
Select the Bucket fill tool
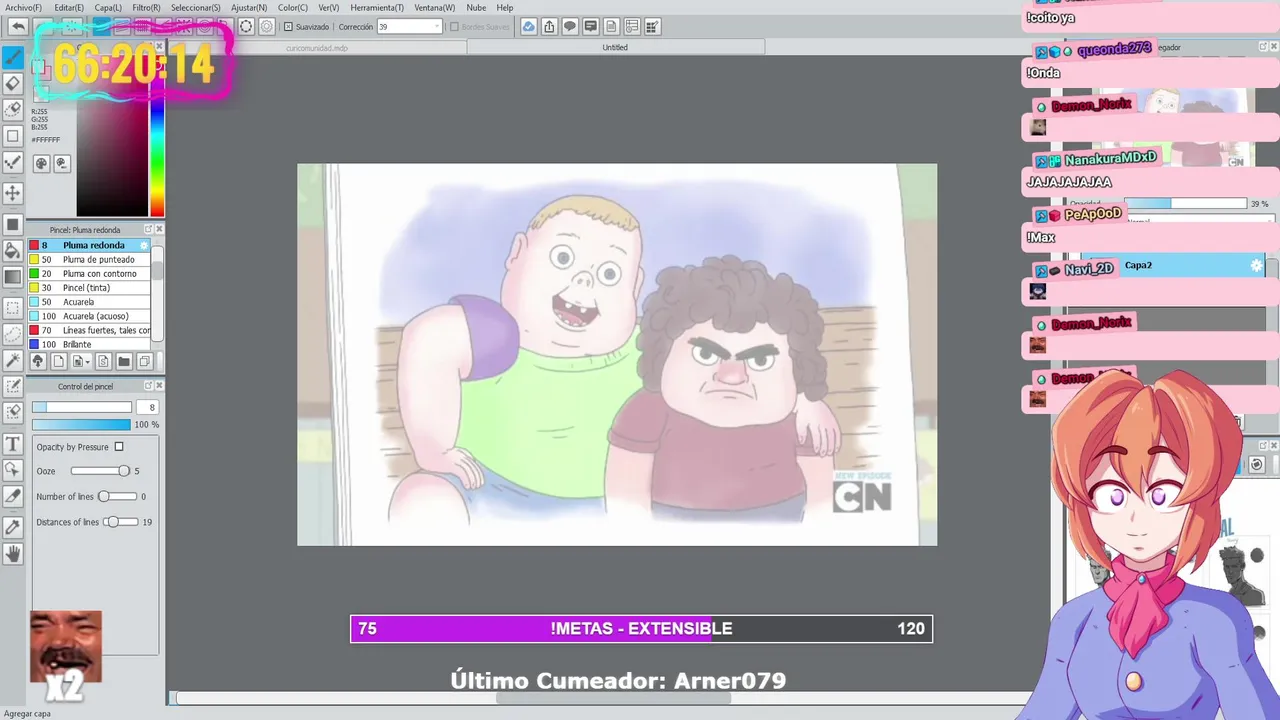13,250
